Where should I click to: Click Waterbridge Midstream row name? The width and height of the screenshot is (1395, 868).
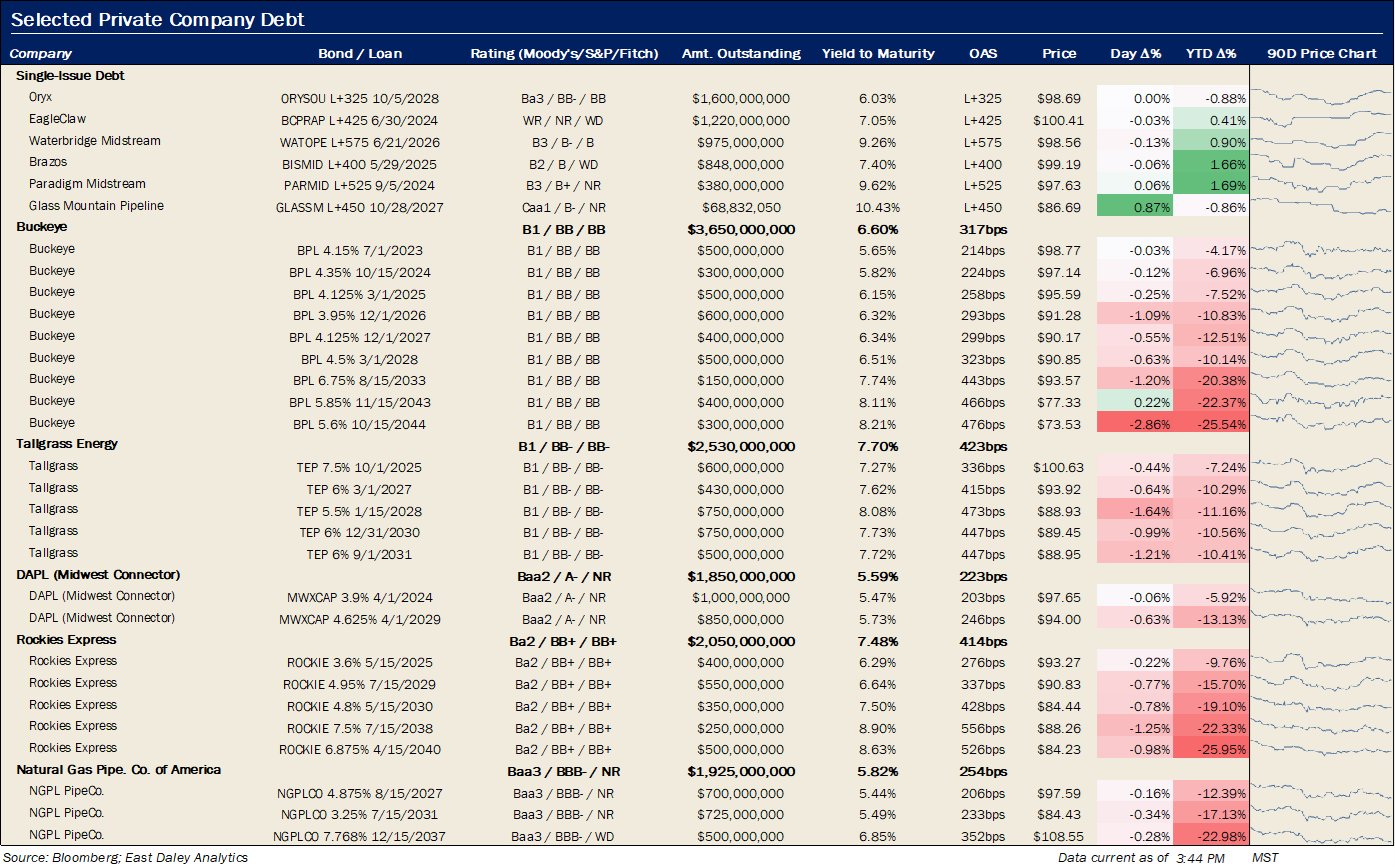coord(94,141)
